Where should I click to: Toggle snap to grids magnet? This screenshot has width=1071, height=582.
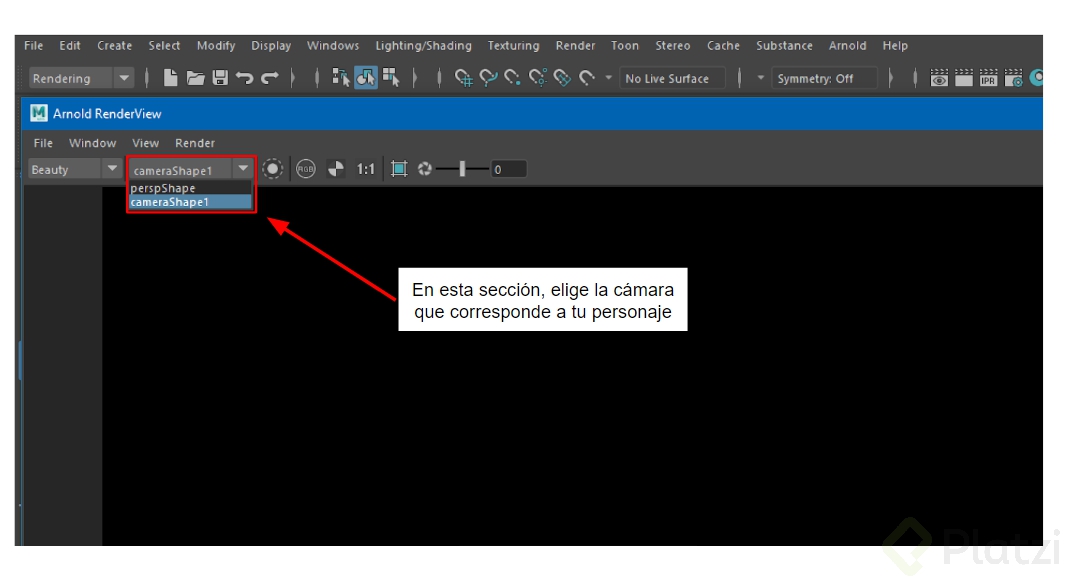(x=464, y=78)
